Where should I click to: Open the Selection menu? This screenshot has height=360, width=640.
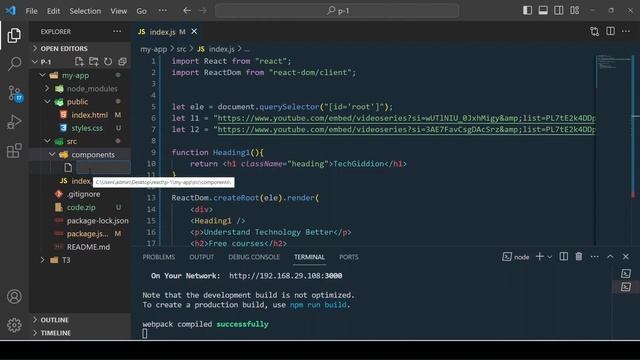pos(85,11)
